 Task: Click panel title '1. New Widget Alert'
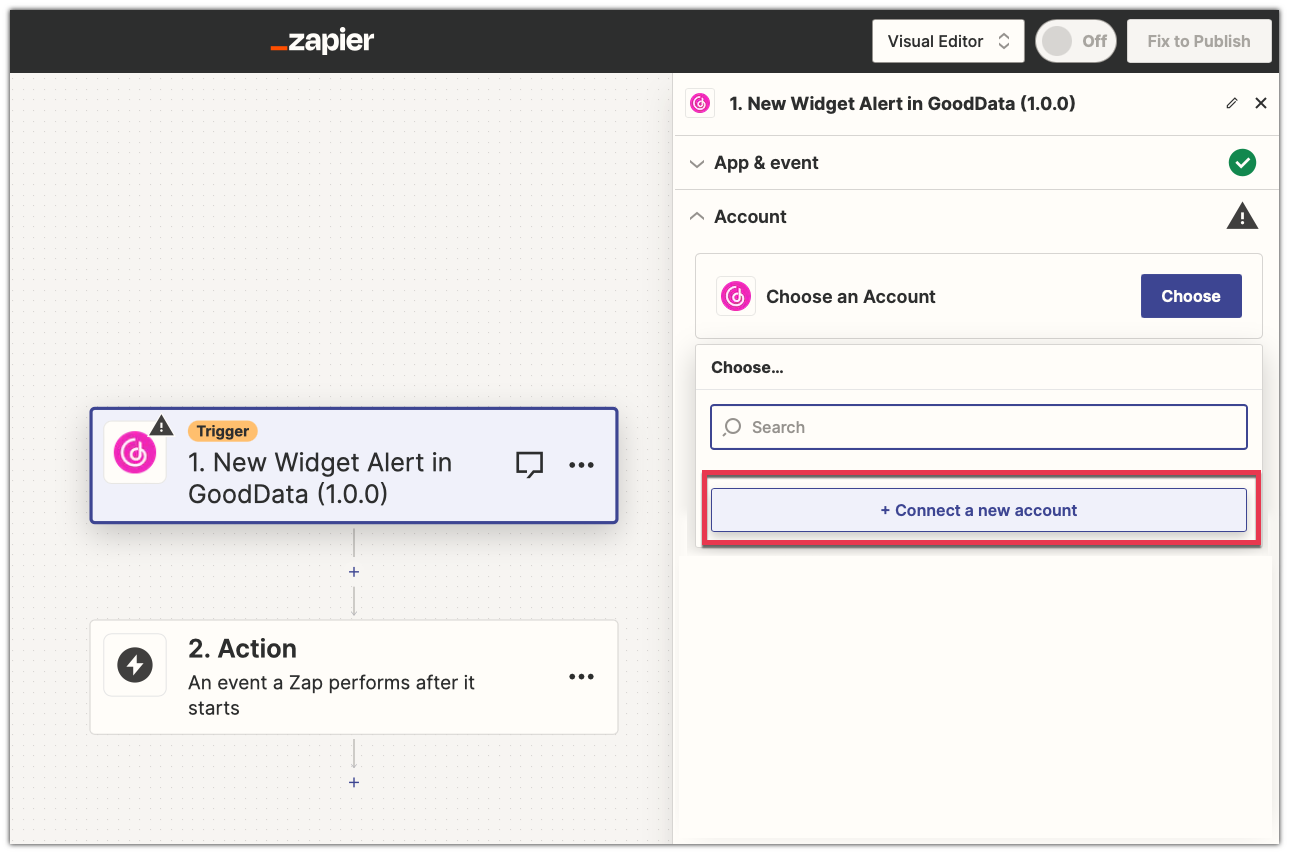902,103
